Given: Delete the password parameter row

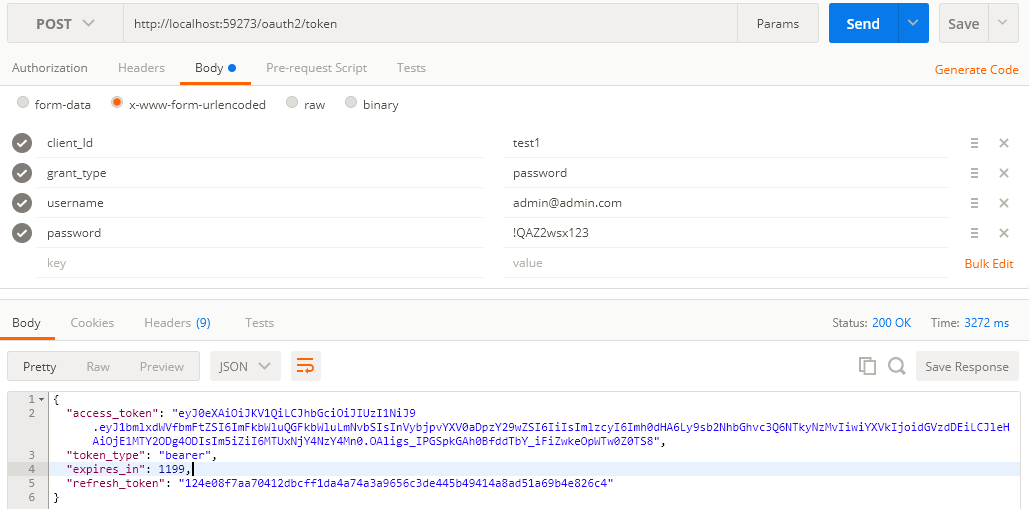Looking at the screenshot, I should tap(1003, 233).
